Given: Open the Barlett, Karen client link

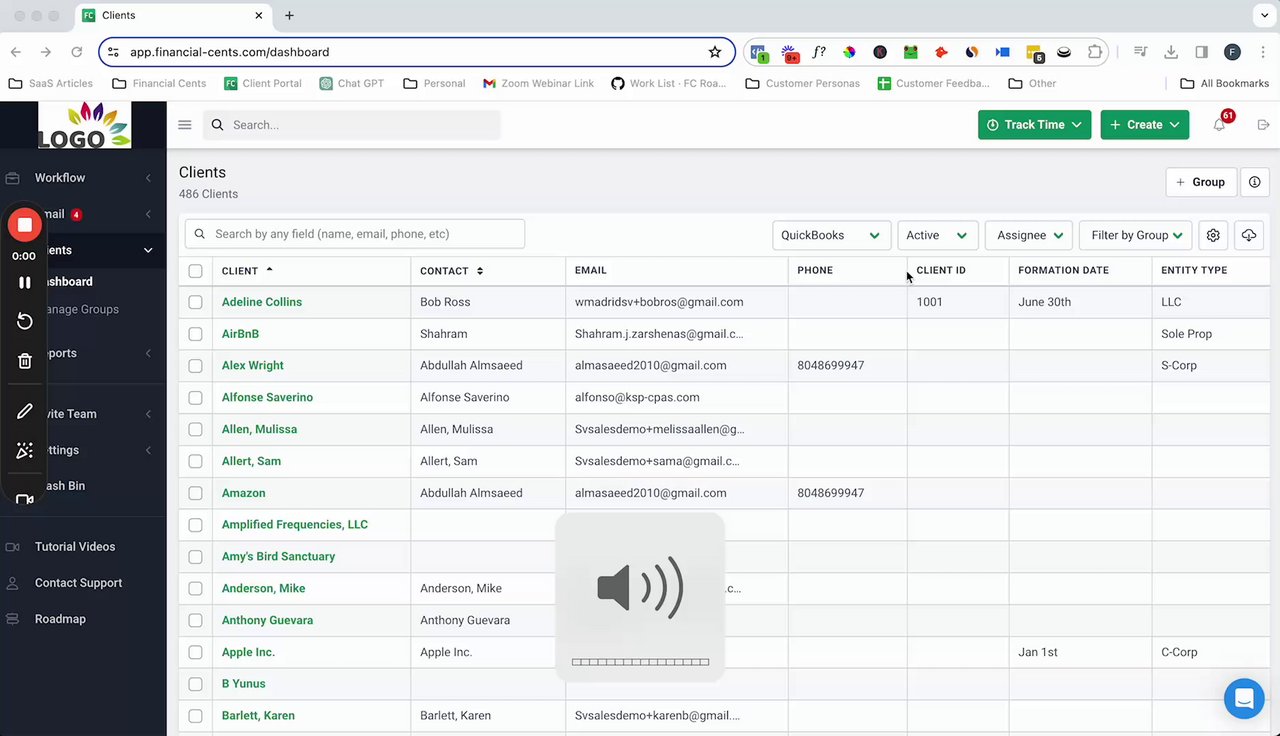Looking at the screenshot, I should click(258, 716).
